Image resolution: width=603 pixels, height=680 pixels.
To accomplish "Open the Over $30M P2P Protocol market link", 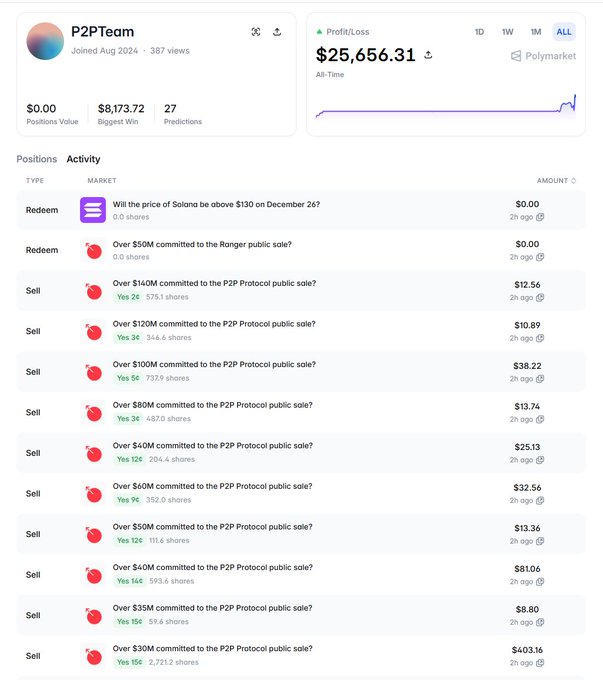I will [x=212, y=648].
